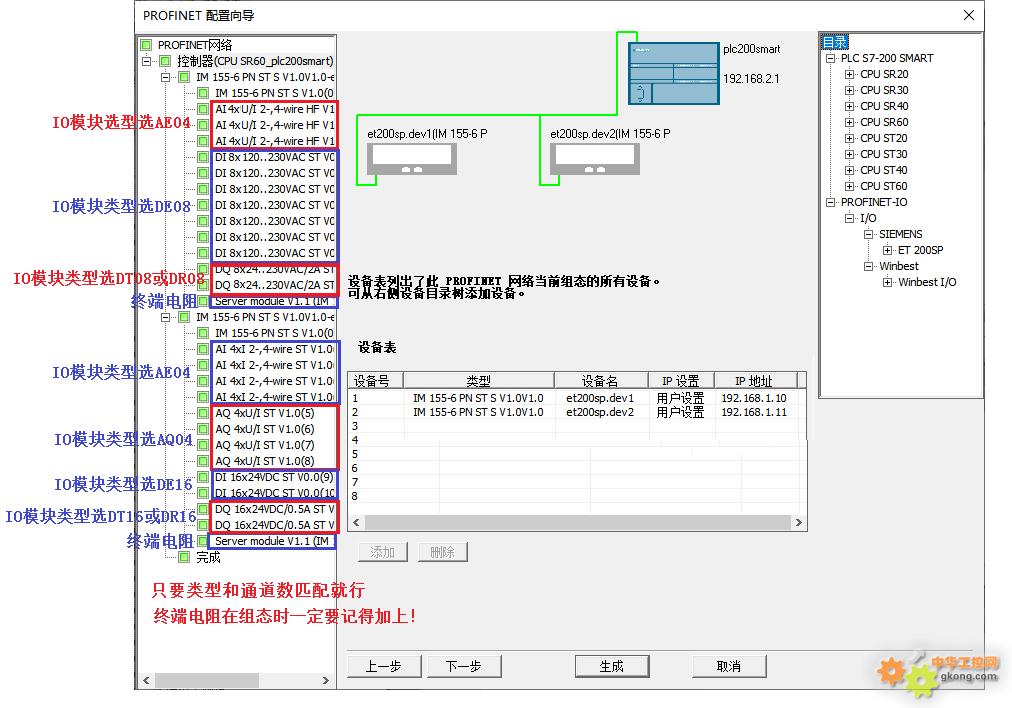Expand the CPU ST20 catalog node
This screenshot has height=708, width=1012.
(849, 138)
